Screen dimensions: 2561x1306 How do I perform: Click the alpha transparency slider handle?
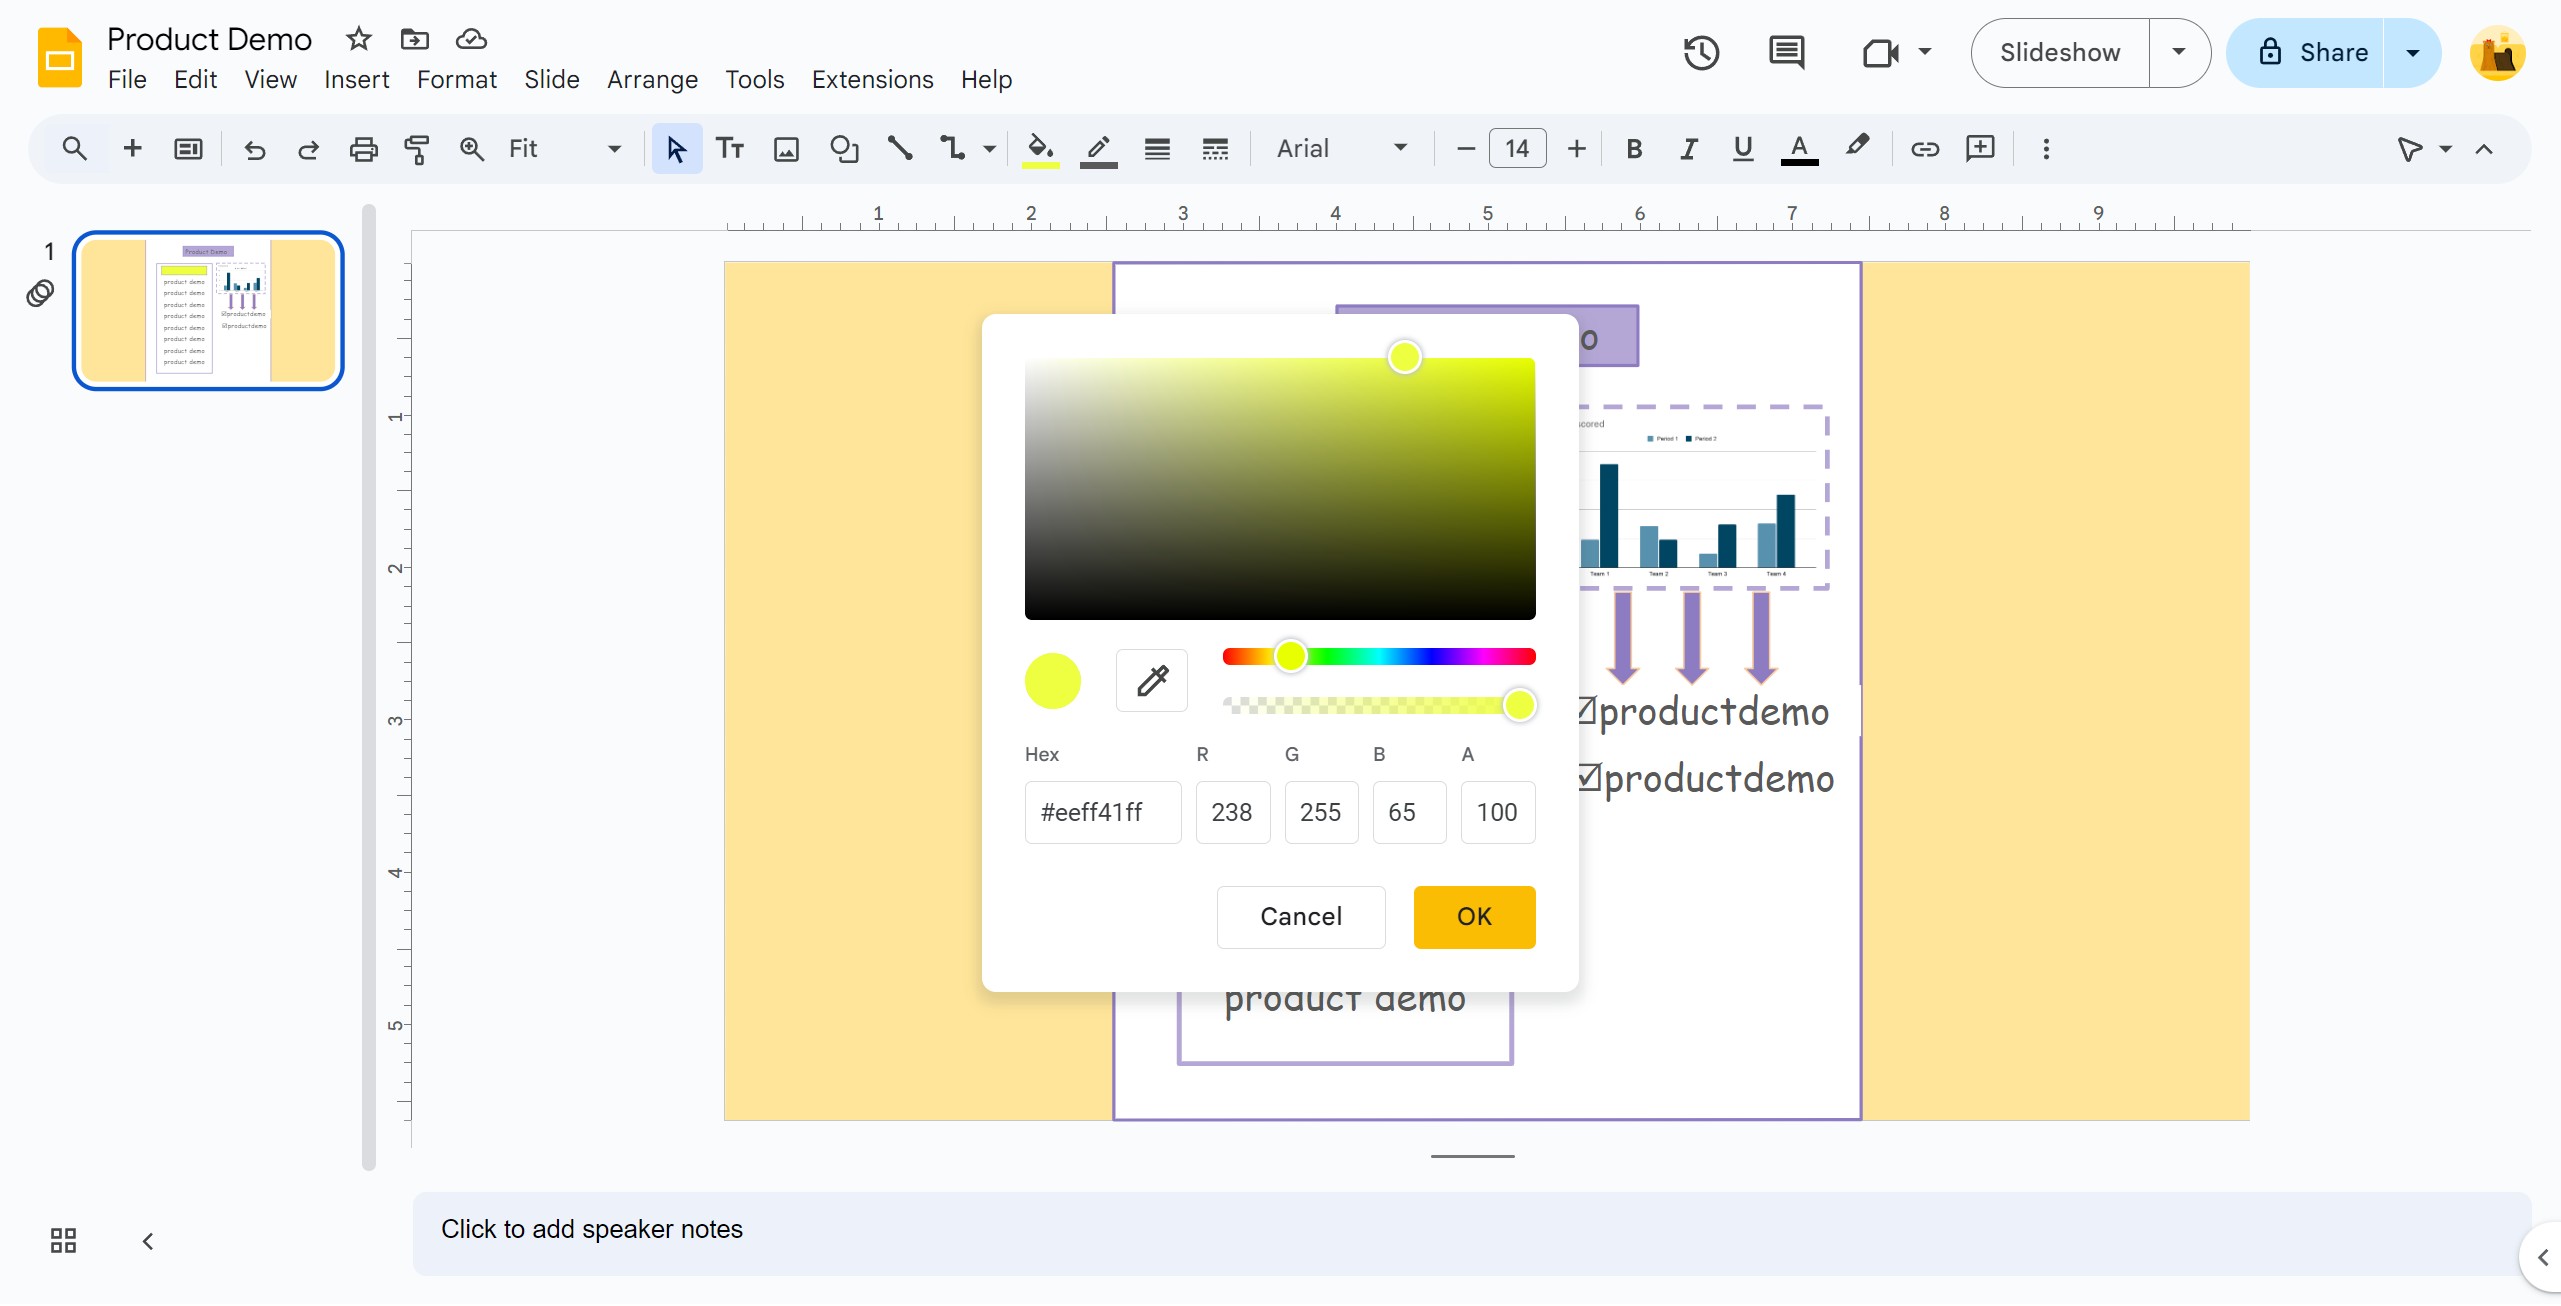pyautogui.click(x=1519, y=705)
